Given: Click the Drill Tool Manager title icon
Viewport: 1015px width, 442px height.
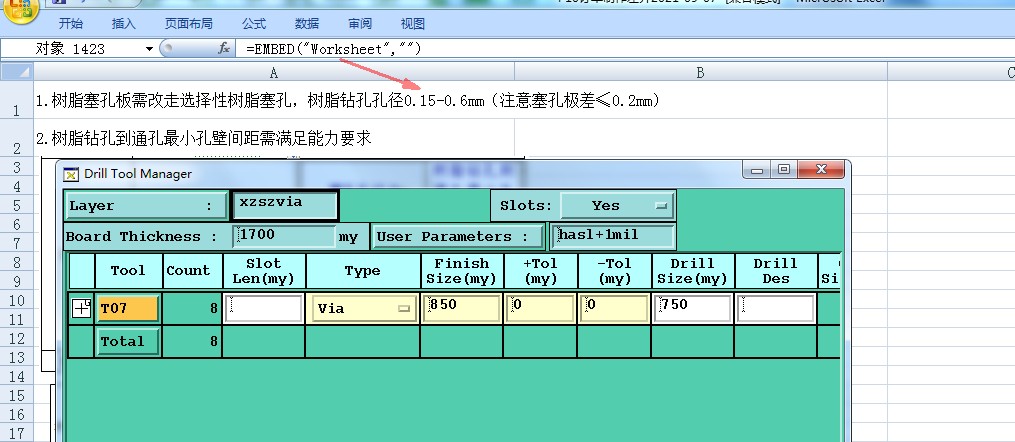Looking at the screenshot, I should point(71,173).
